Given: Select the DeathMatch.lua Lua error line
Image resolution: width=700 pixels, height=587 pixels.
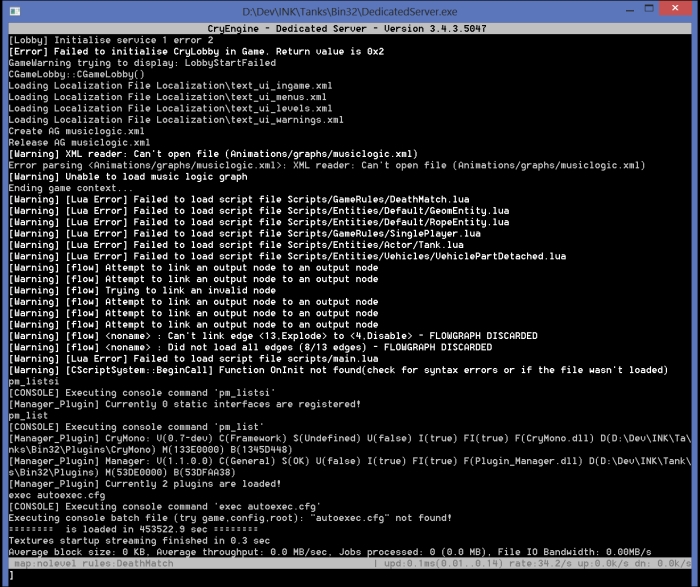Looking at the screenshot, I should (x=239, y=200).
